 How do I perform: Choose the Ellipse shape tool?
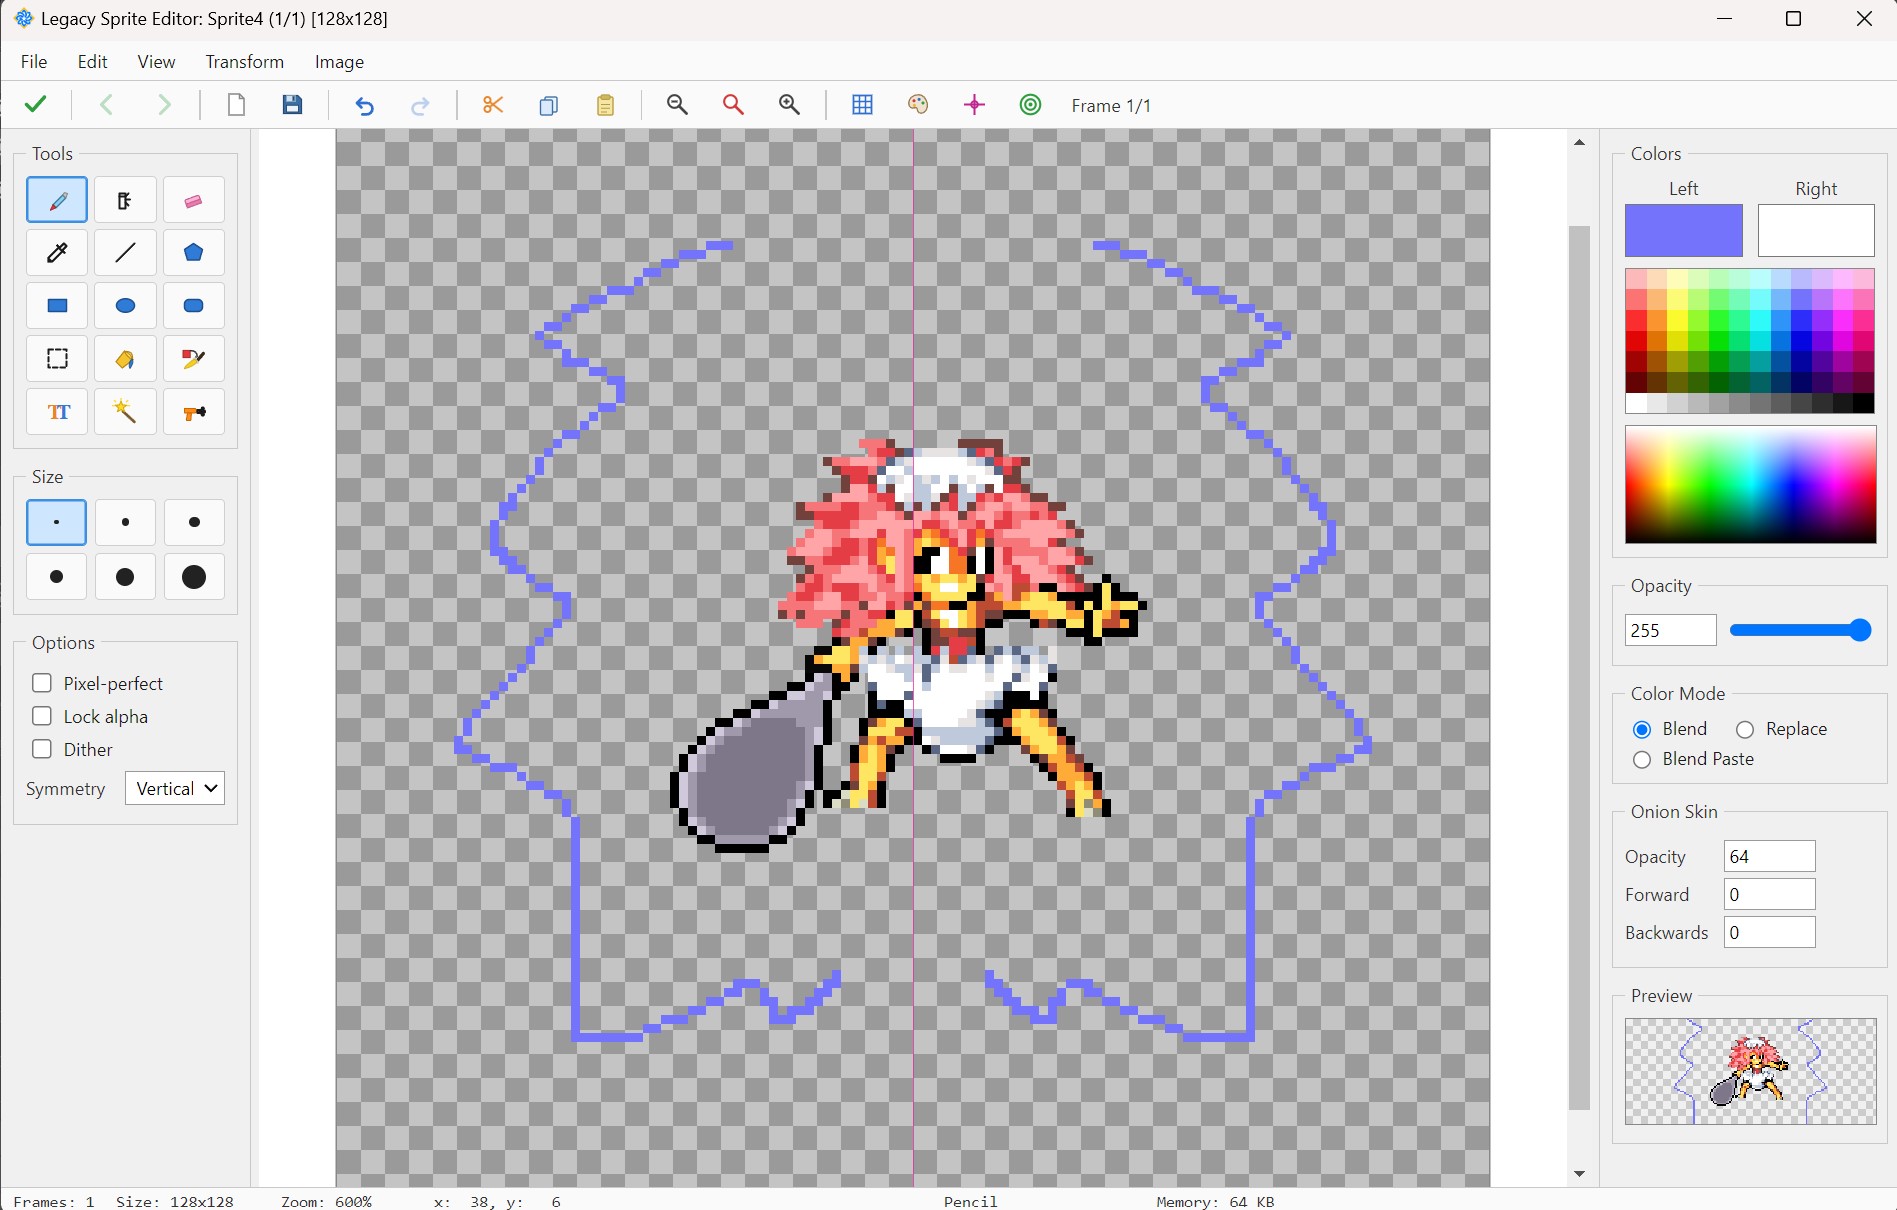click(125, 306)
